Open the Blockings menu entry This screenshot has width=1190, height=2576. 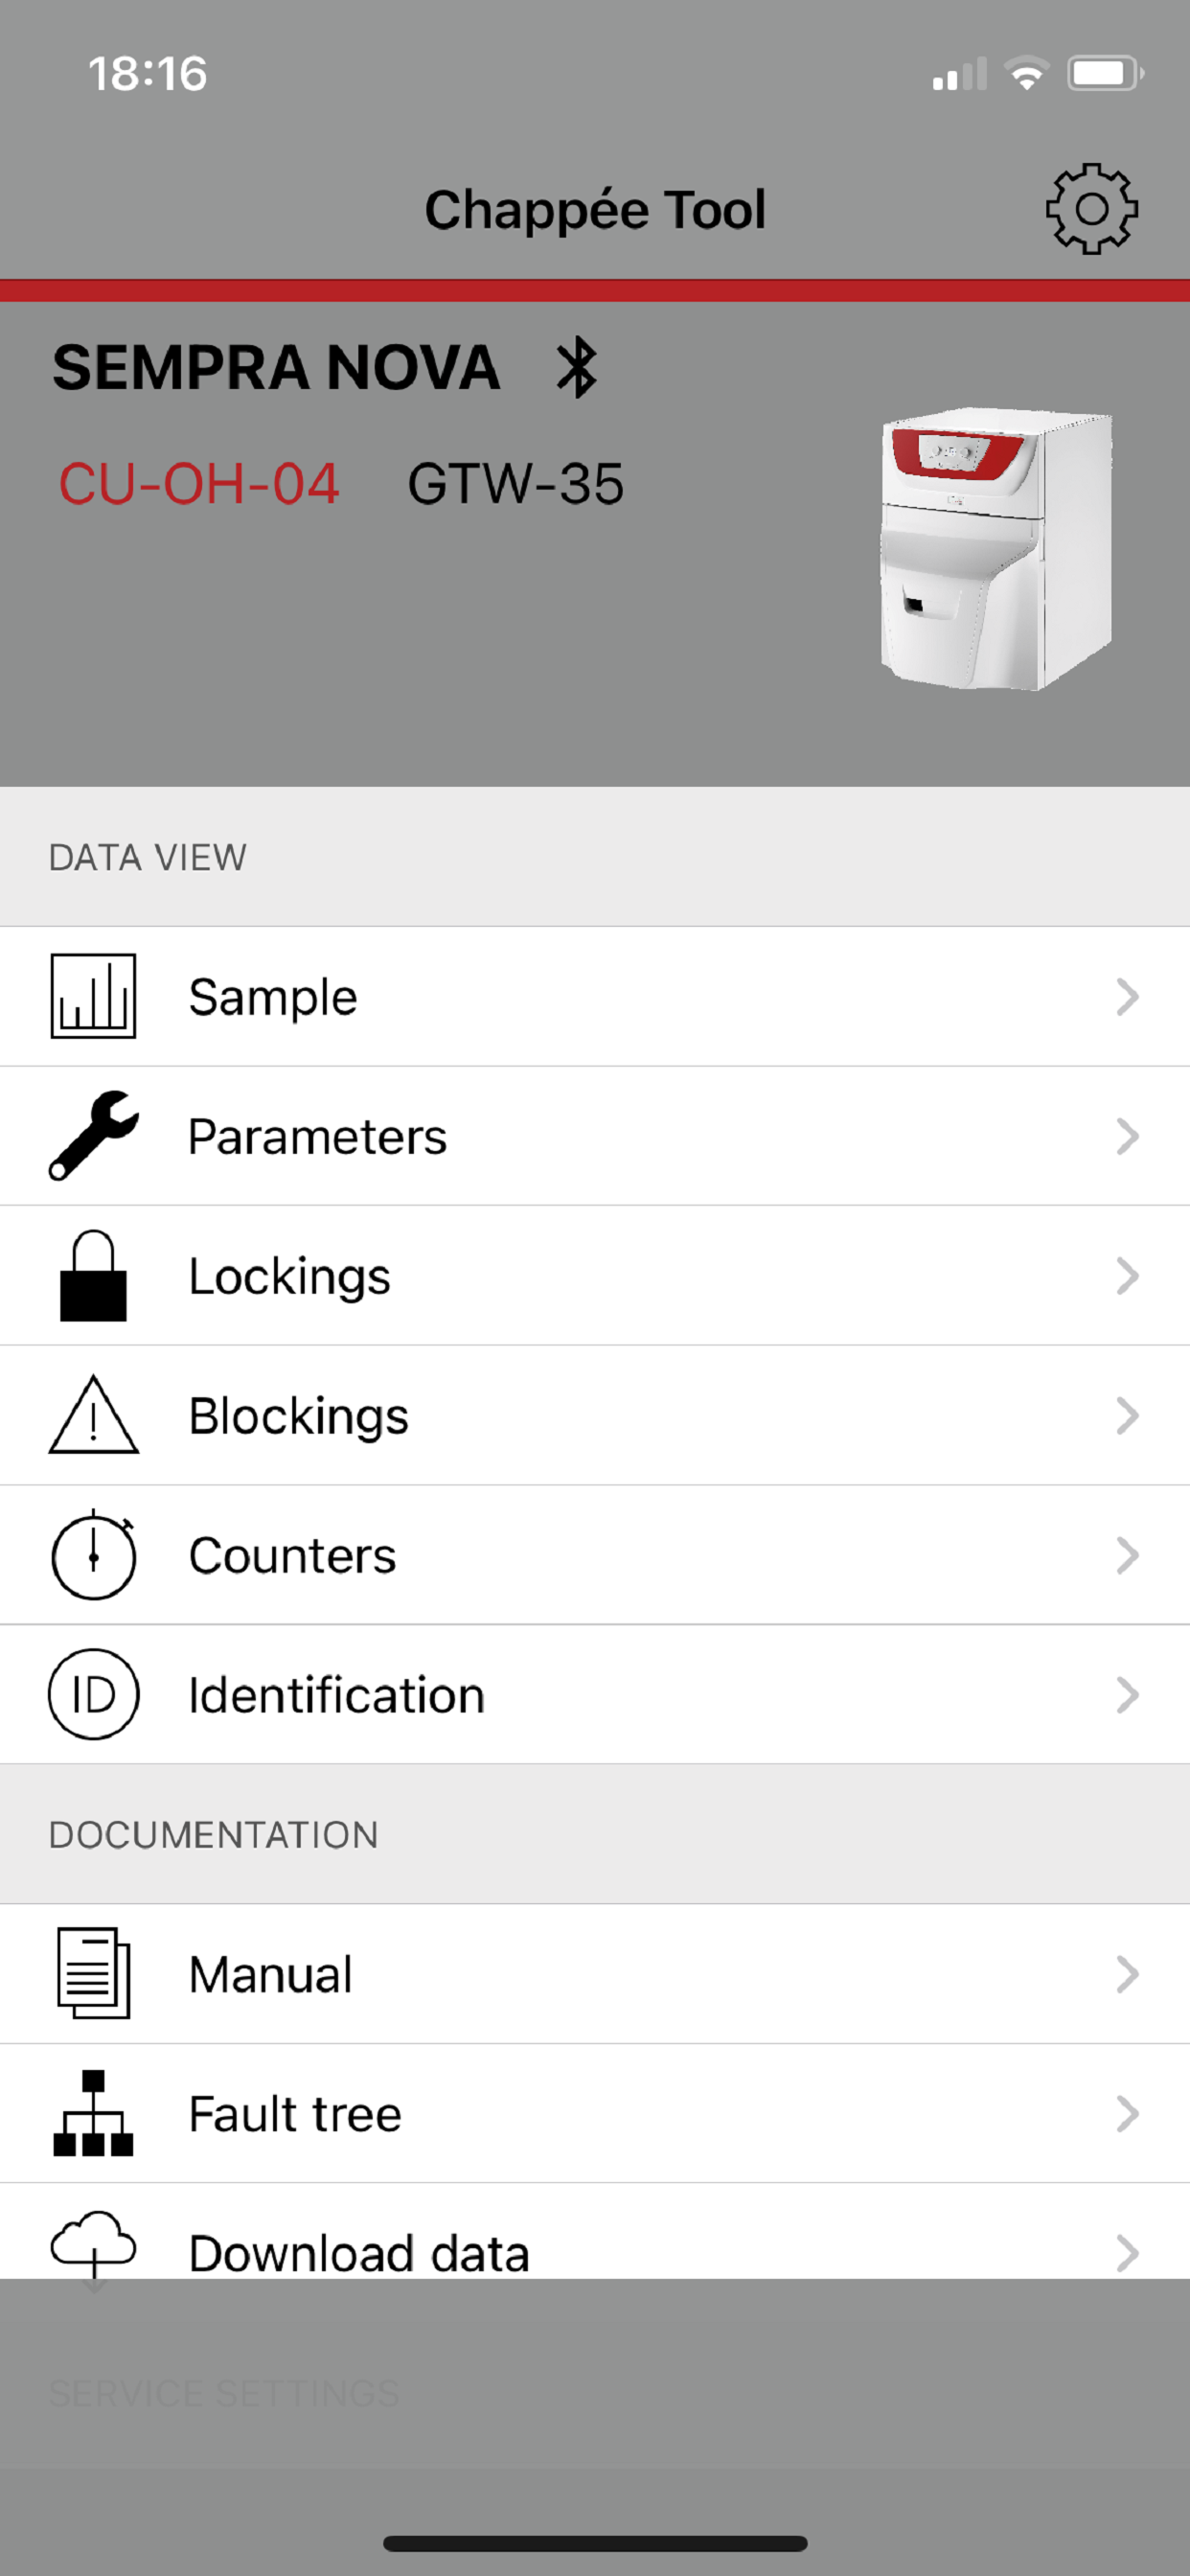595,1415
